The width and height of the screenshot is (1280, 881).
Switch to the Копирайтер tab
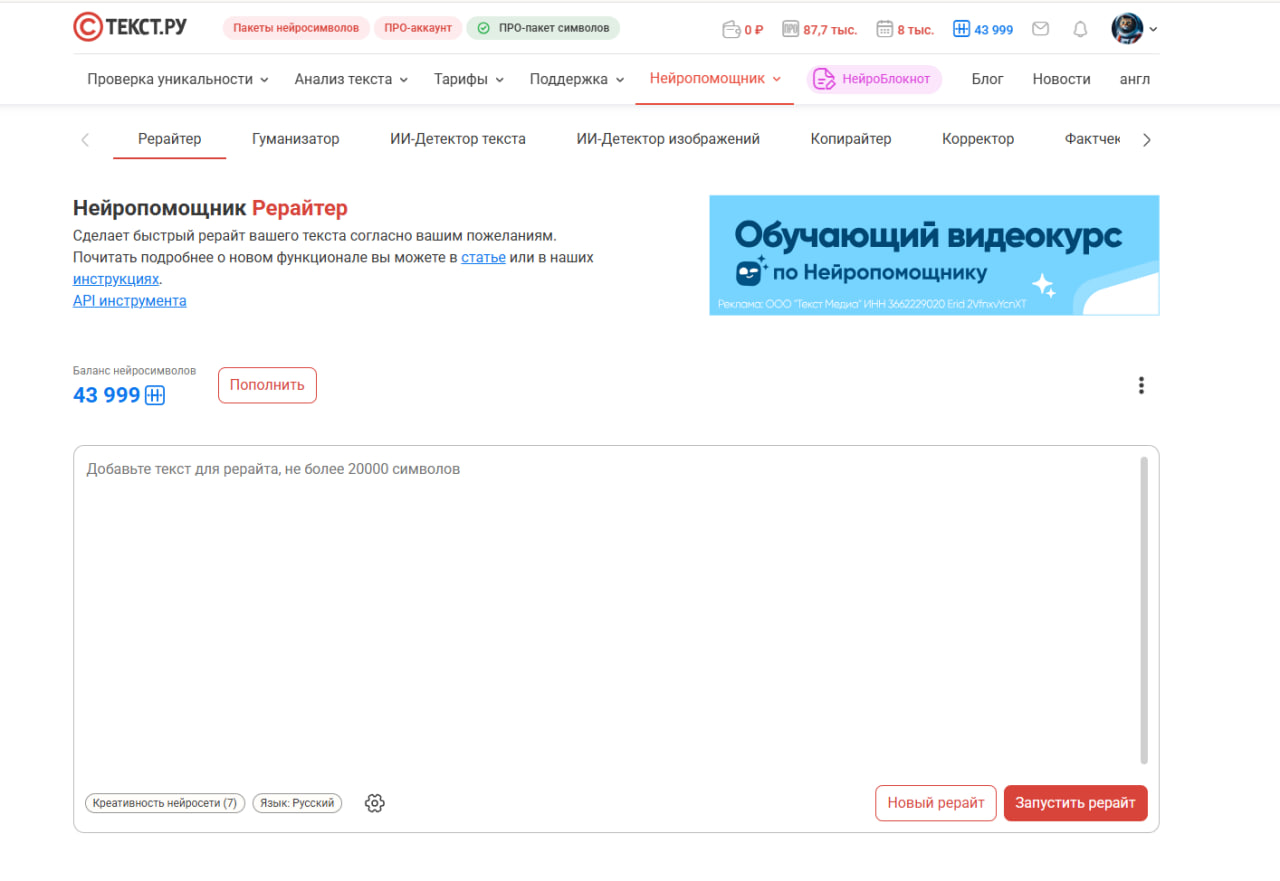pyautogui.click(x=851, y=139)
